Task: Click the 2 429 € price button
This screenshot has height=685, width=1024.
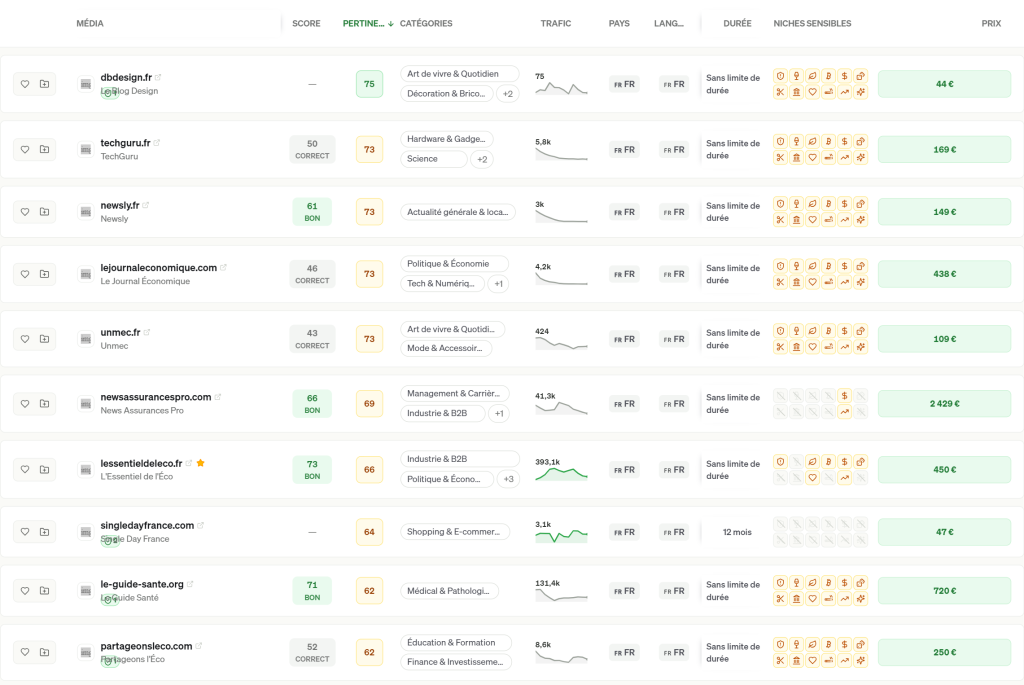Action: (944, 404)
